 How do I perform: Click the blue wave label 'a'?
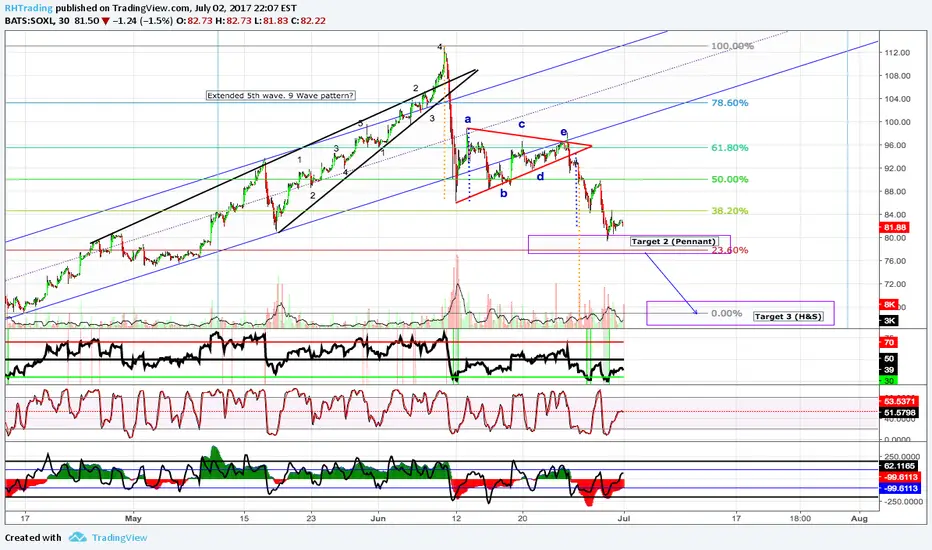(468, 120)
